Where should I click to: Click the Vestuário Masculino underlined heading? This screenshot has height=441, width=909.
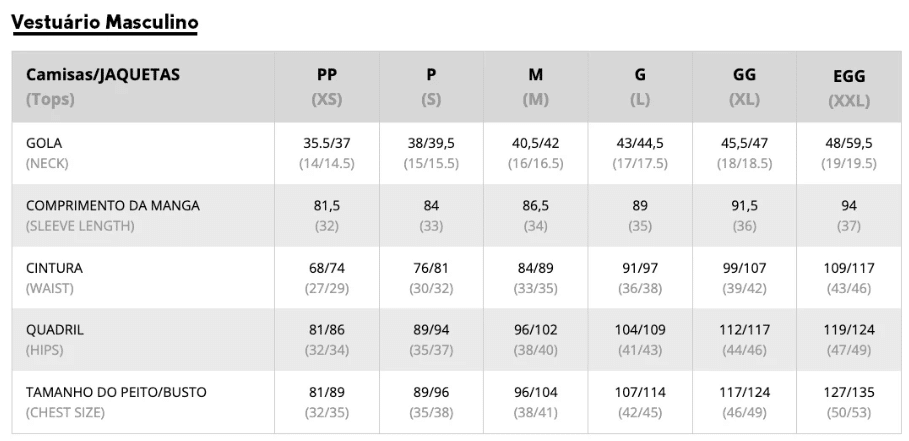pyautogui.click(x=104, y=22)
